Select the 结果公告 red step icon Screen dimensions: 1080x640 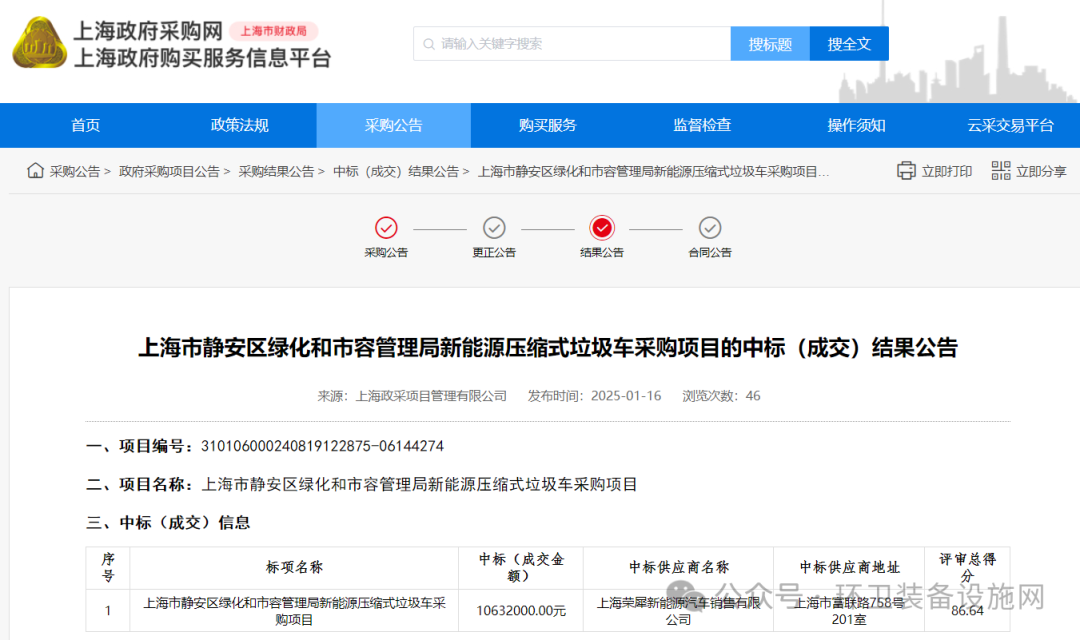[602, 227]
